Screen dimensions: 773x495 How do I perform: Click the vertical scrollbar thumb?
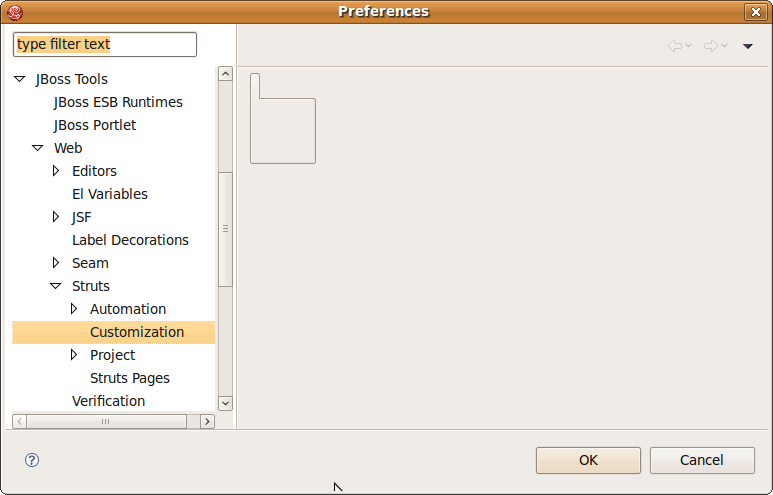point(225,229)
